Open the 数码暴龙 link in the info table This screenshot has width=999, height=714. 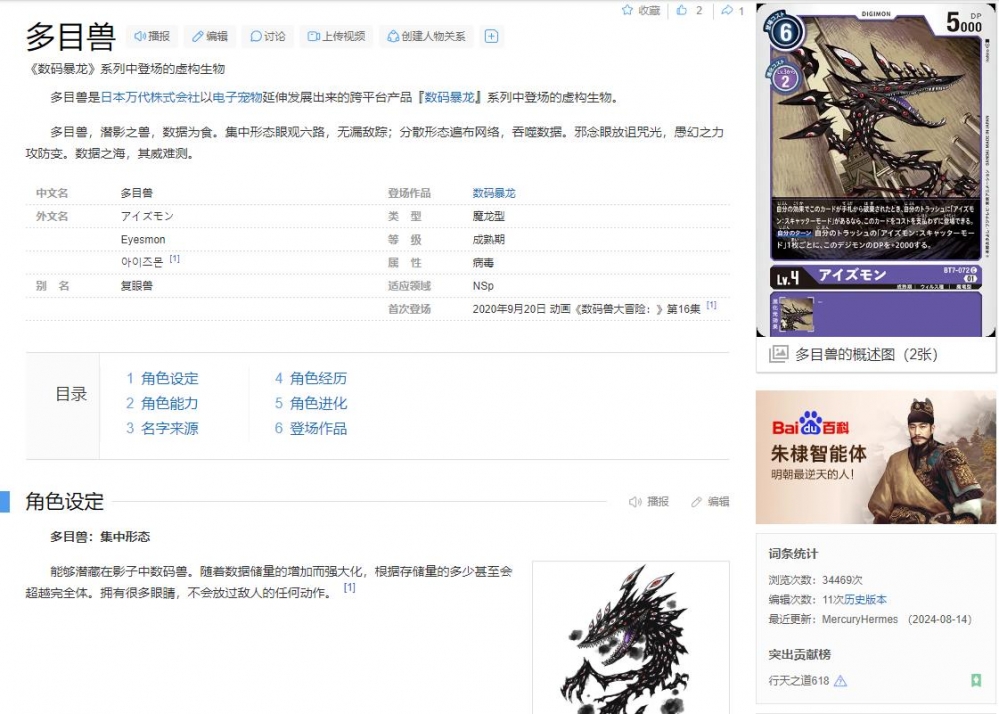click(x=496, y=193)
